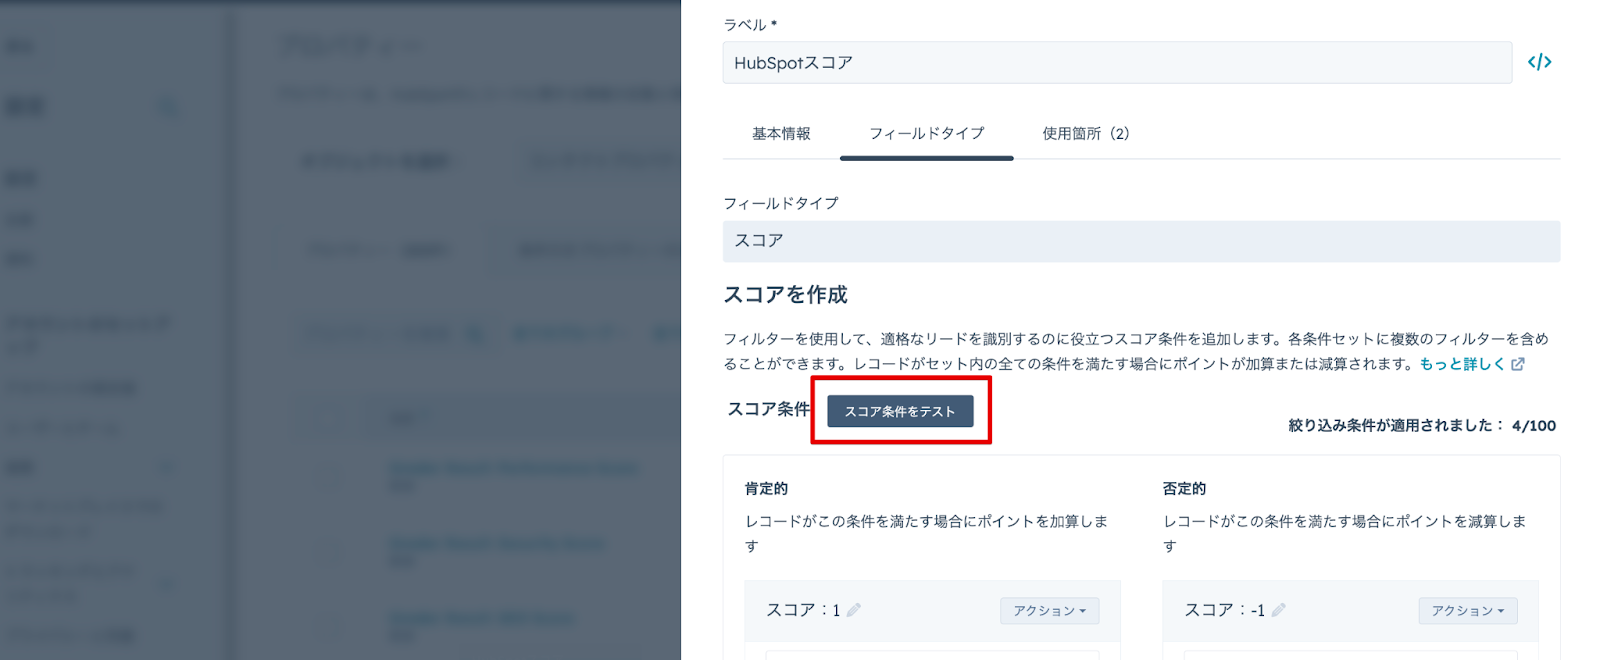The width and height of the screenshot is (1600, 660).
Task: Follow the もっと詳しく link
Action: pyautogui.click(x=1462, y=364)
